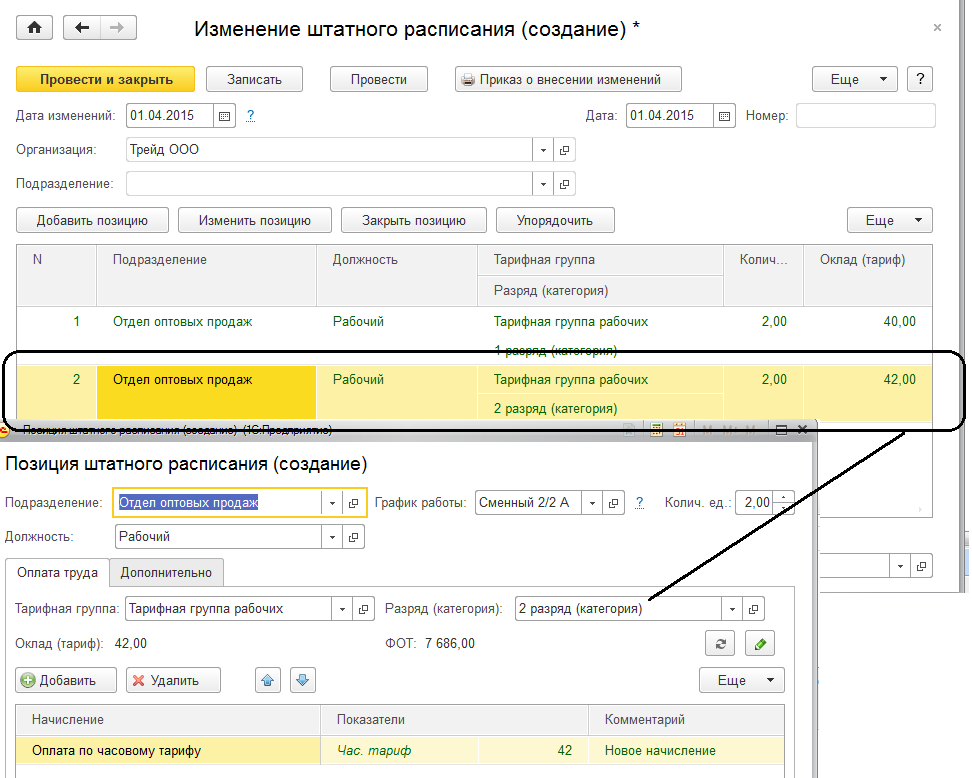Click the Home icon button
This screenshot has height=778, width=972.
pyautogui.click(x=35, y=28)
